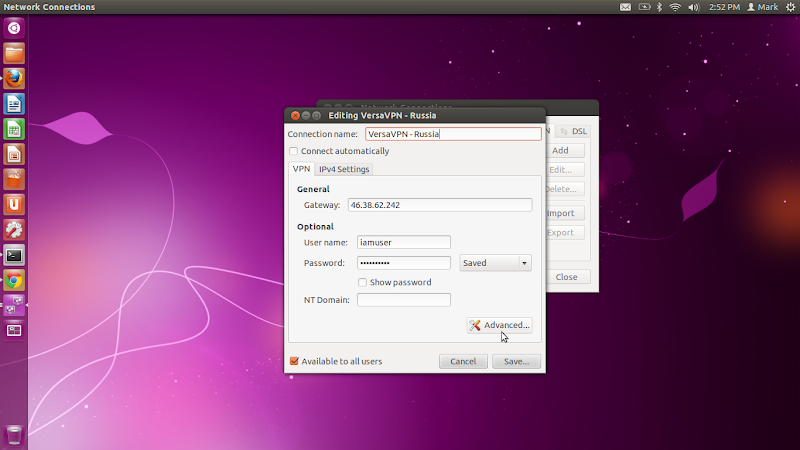This screenshot has height=450, width=800.
Task: Open the battery indicator menu
Action: point(644,7)
